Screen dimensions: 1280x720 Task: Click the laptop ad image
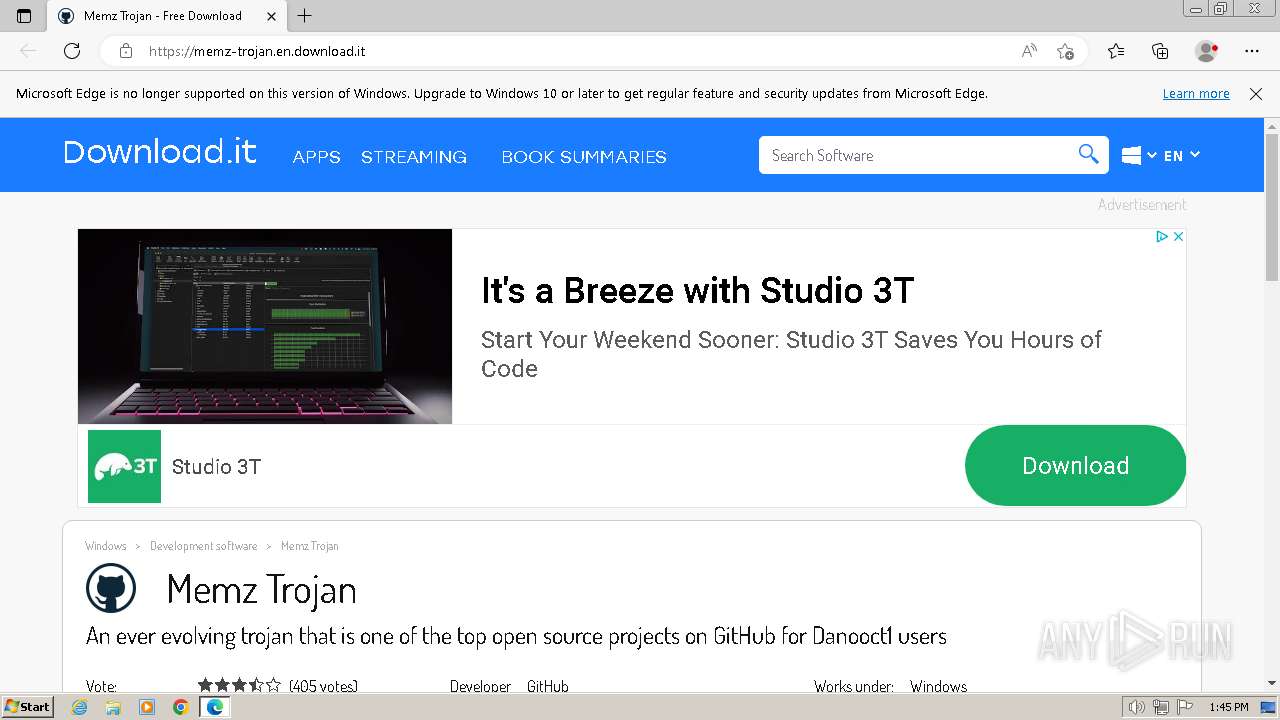(x=265, y=326)
